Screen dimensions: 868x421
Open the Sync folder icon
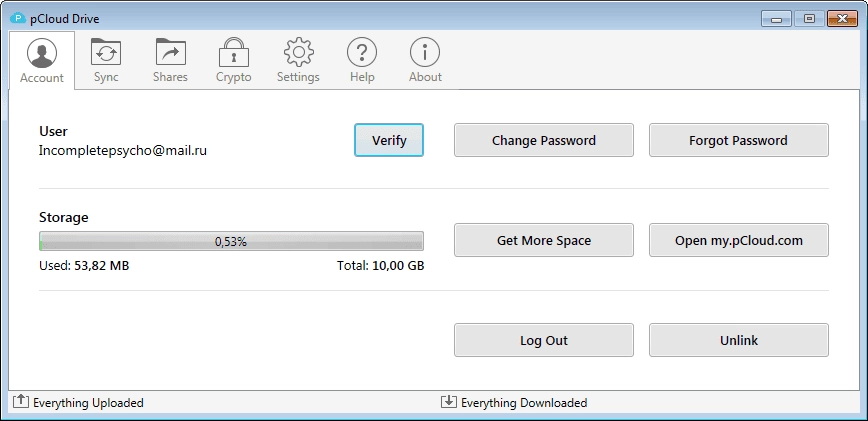(106, 52)
